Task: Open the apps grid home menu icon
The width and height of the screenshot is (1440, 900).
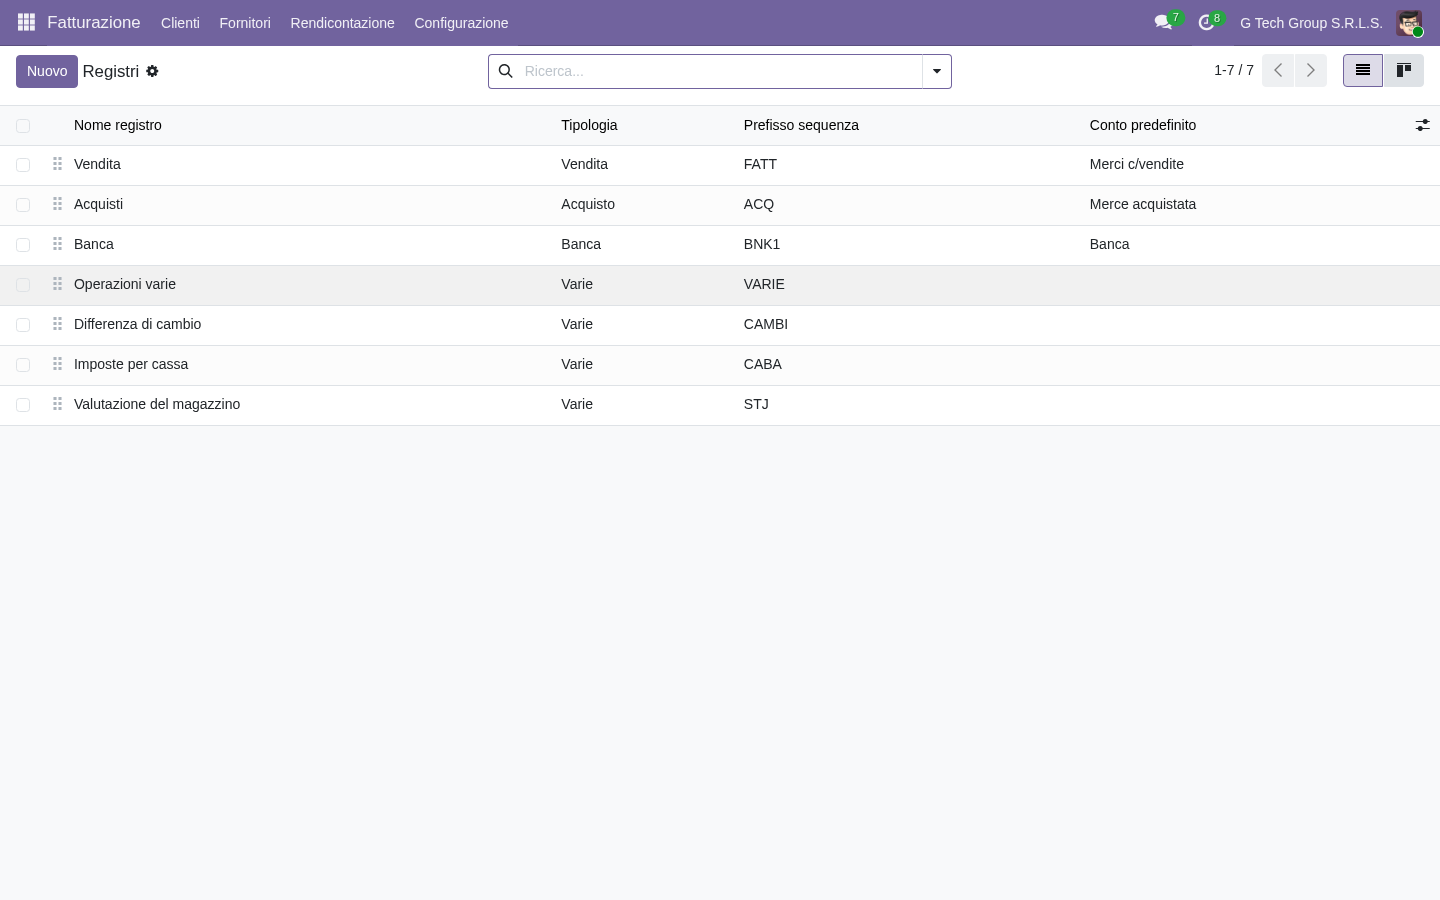Action: tap(27, 22)
